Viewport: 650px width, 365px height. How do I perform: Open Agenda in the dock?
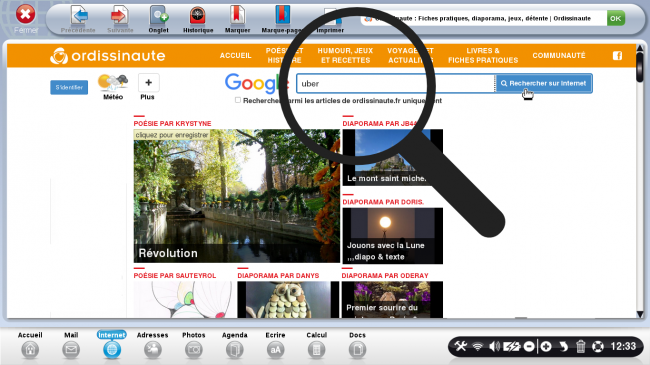(235, 345)
